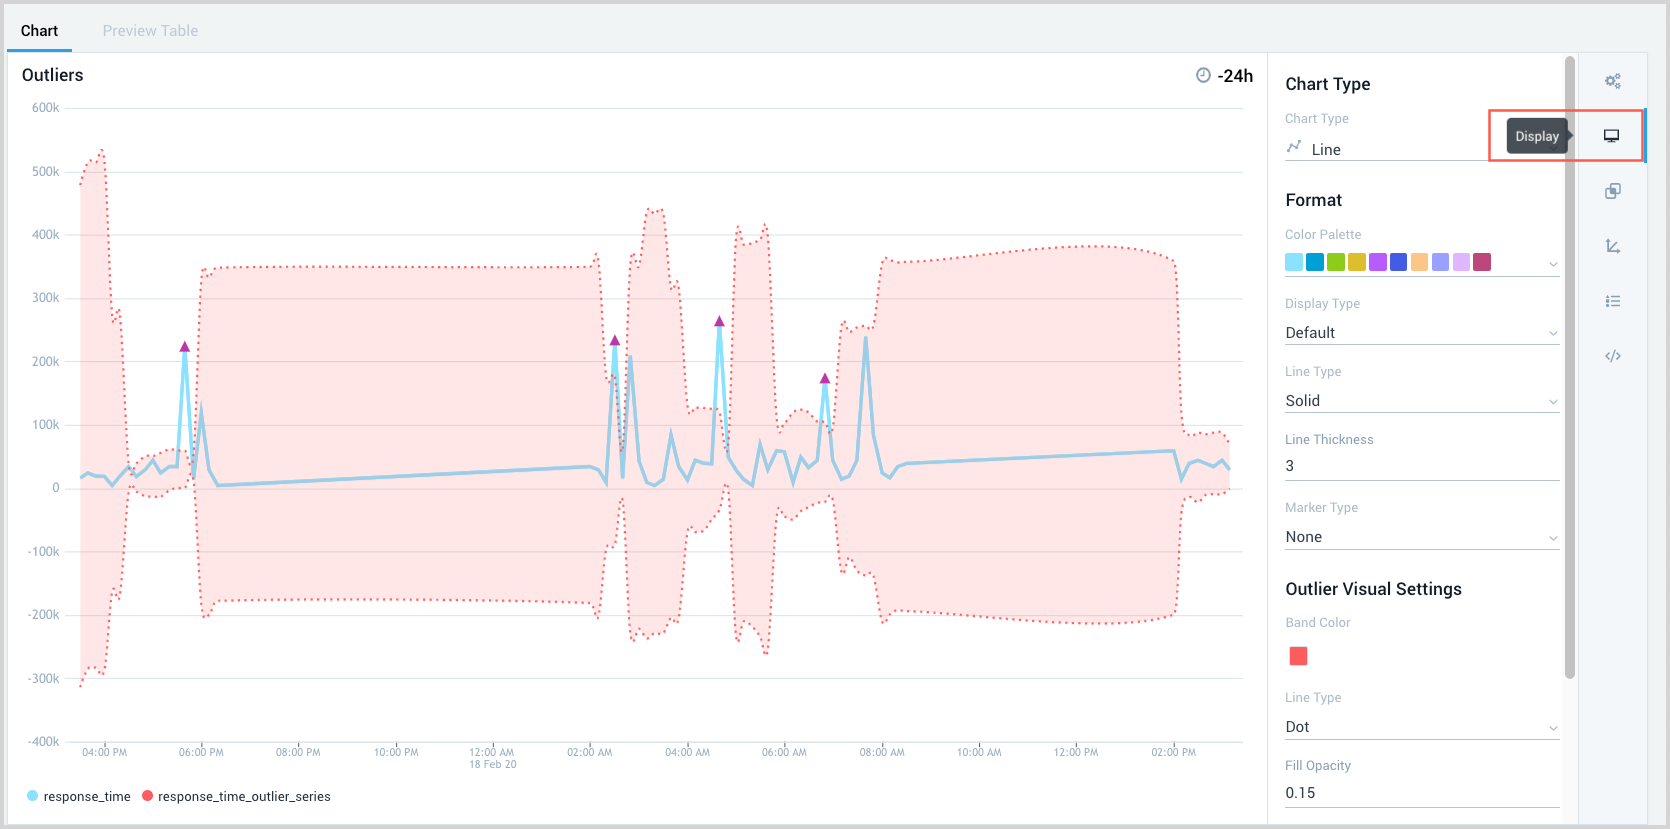
Task: Click the line chart icon beside Line
Action: (x=1294, y=147)
